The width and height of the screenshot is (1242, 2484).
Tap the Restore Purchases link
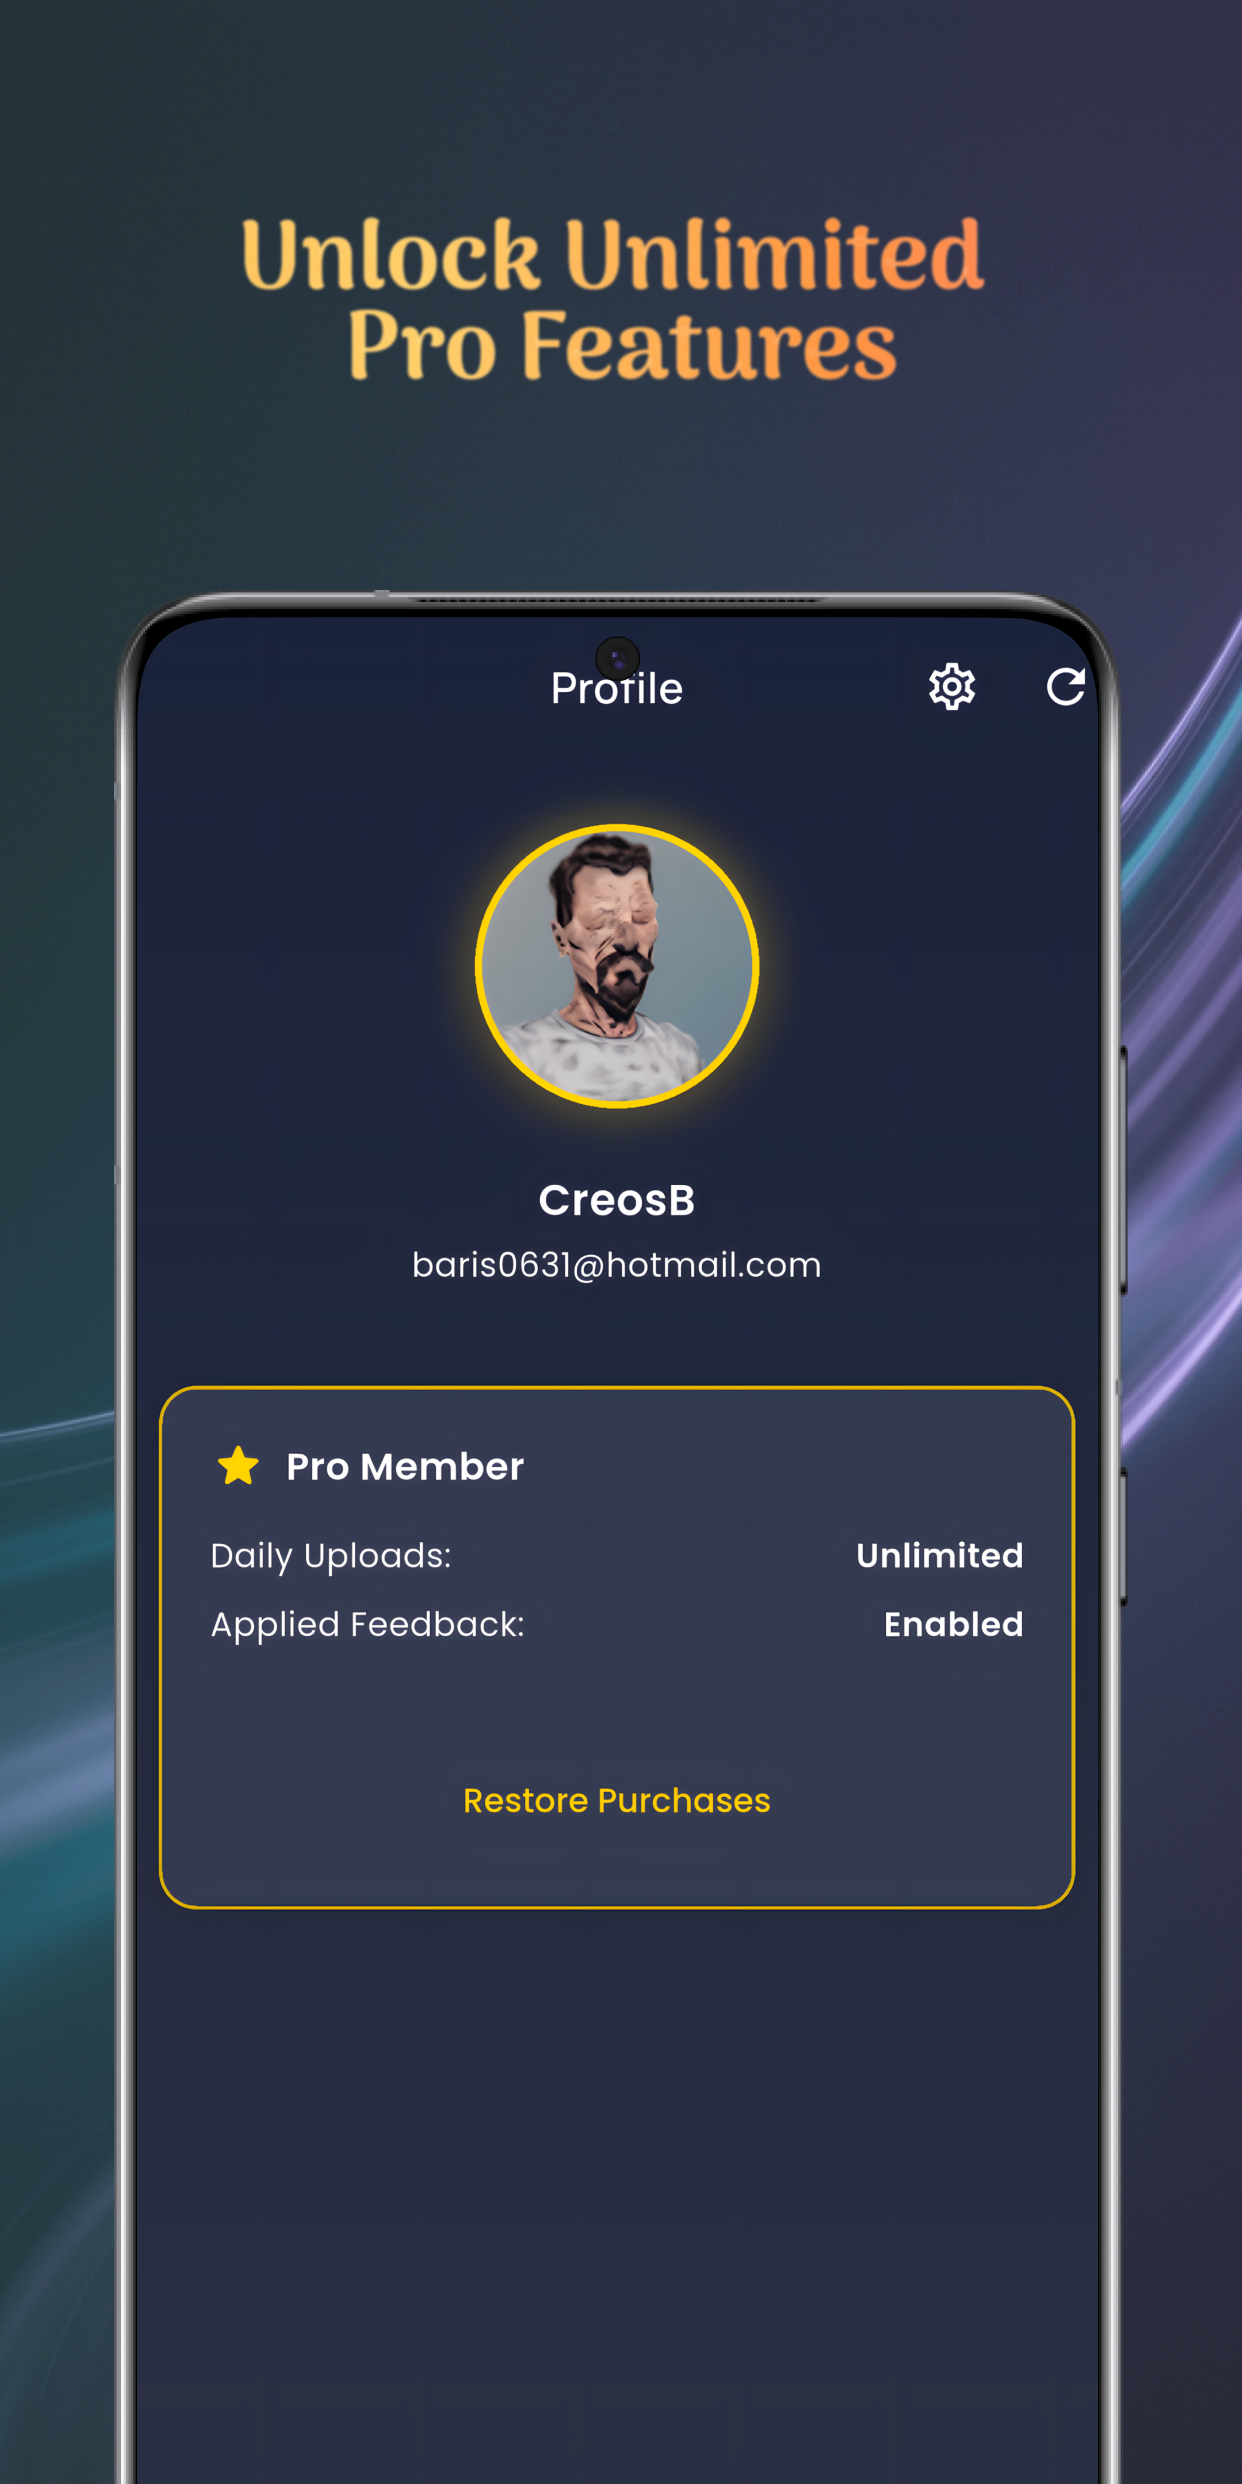[x=617, y=1801]
